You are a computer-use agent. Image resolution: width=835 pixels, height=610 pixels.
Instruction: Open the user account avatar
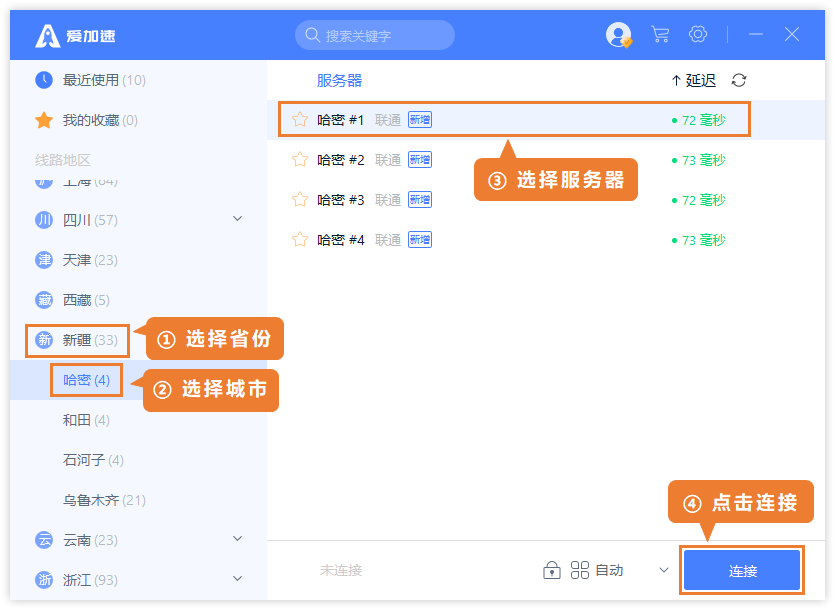[x=619, y=35]
